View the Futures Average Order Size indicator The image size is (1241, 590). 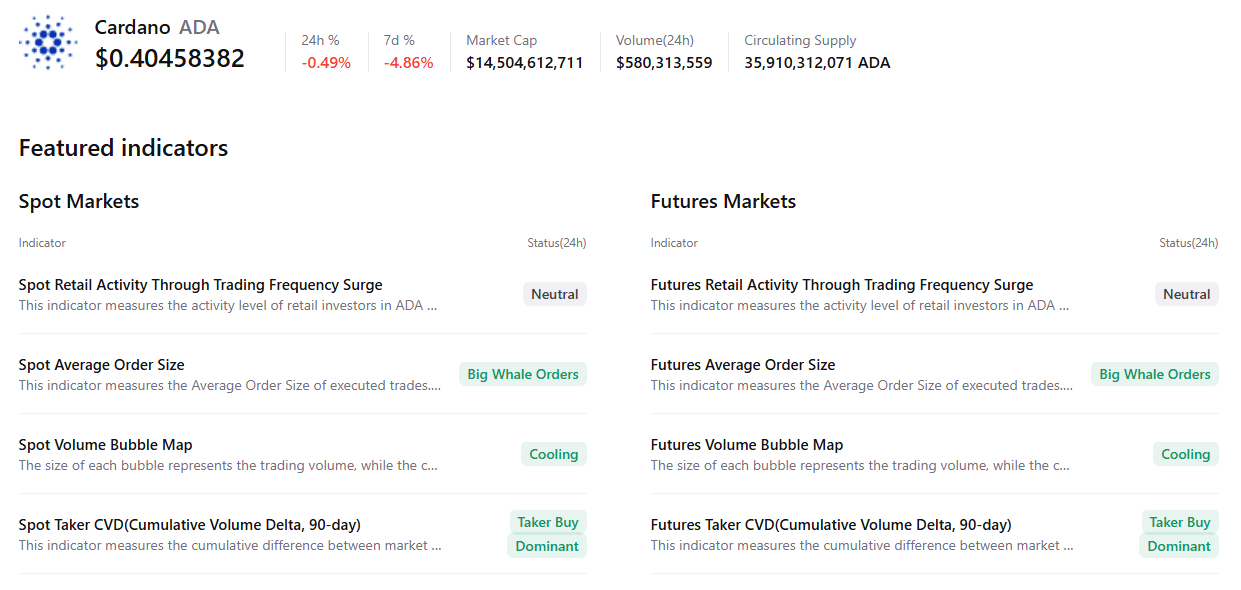[x=742, y=365]
